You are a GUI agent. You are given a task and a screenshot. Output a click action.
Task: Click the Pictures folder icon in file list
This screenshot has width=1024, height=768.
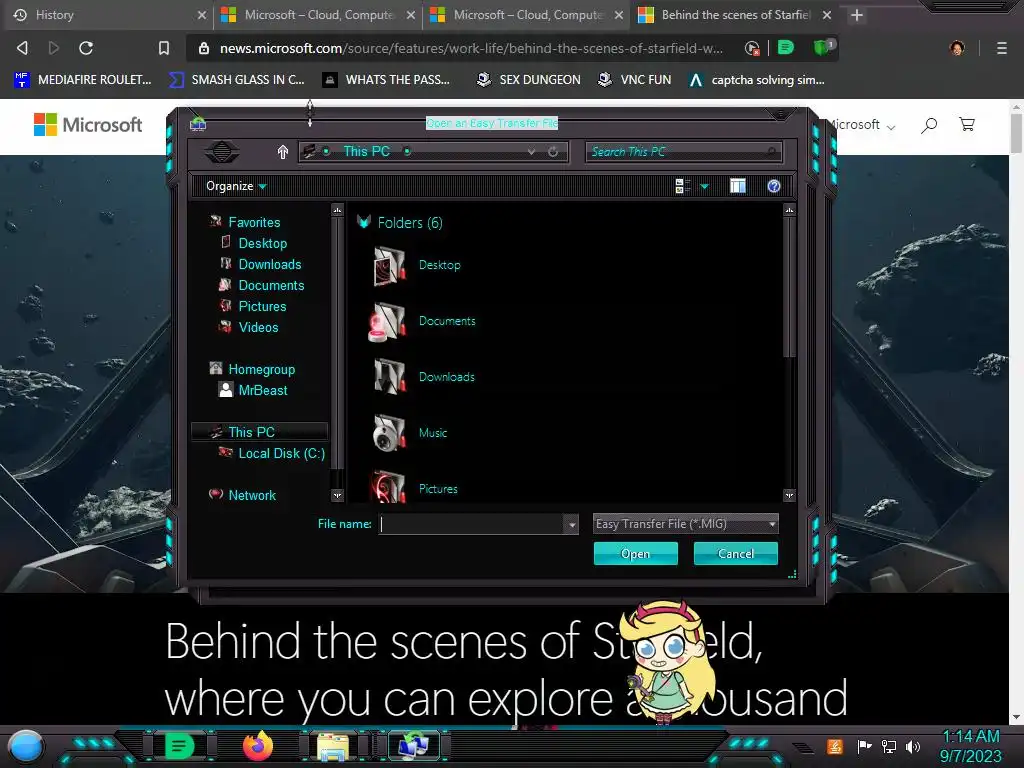pos(389,487)
